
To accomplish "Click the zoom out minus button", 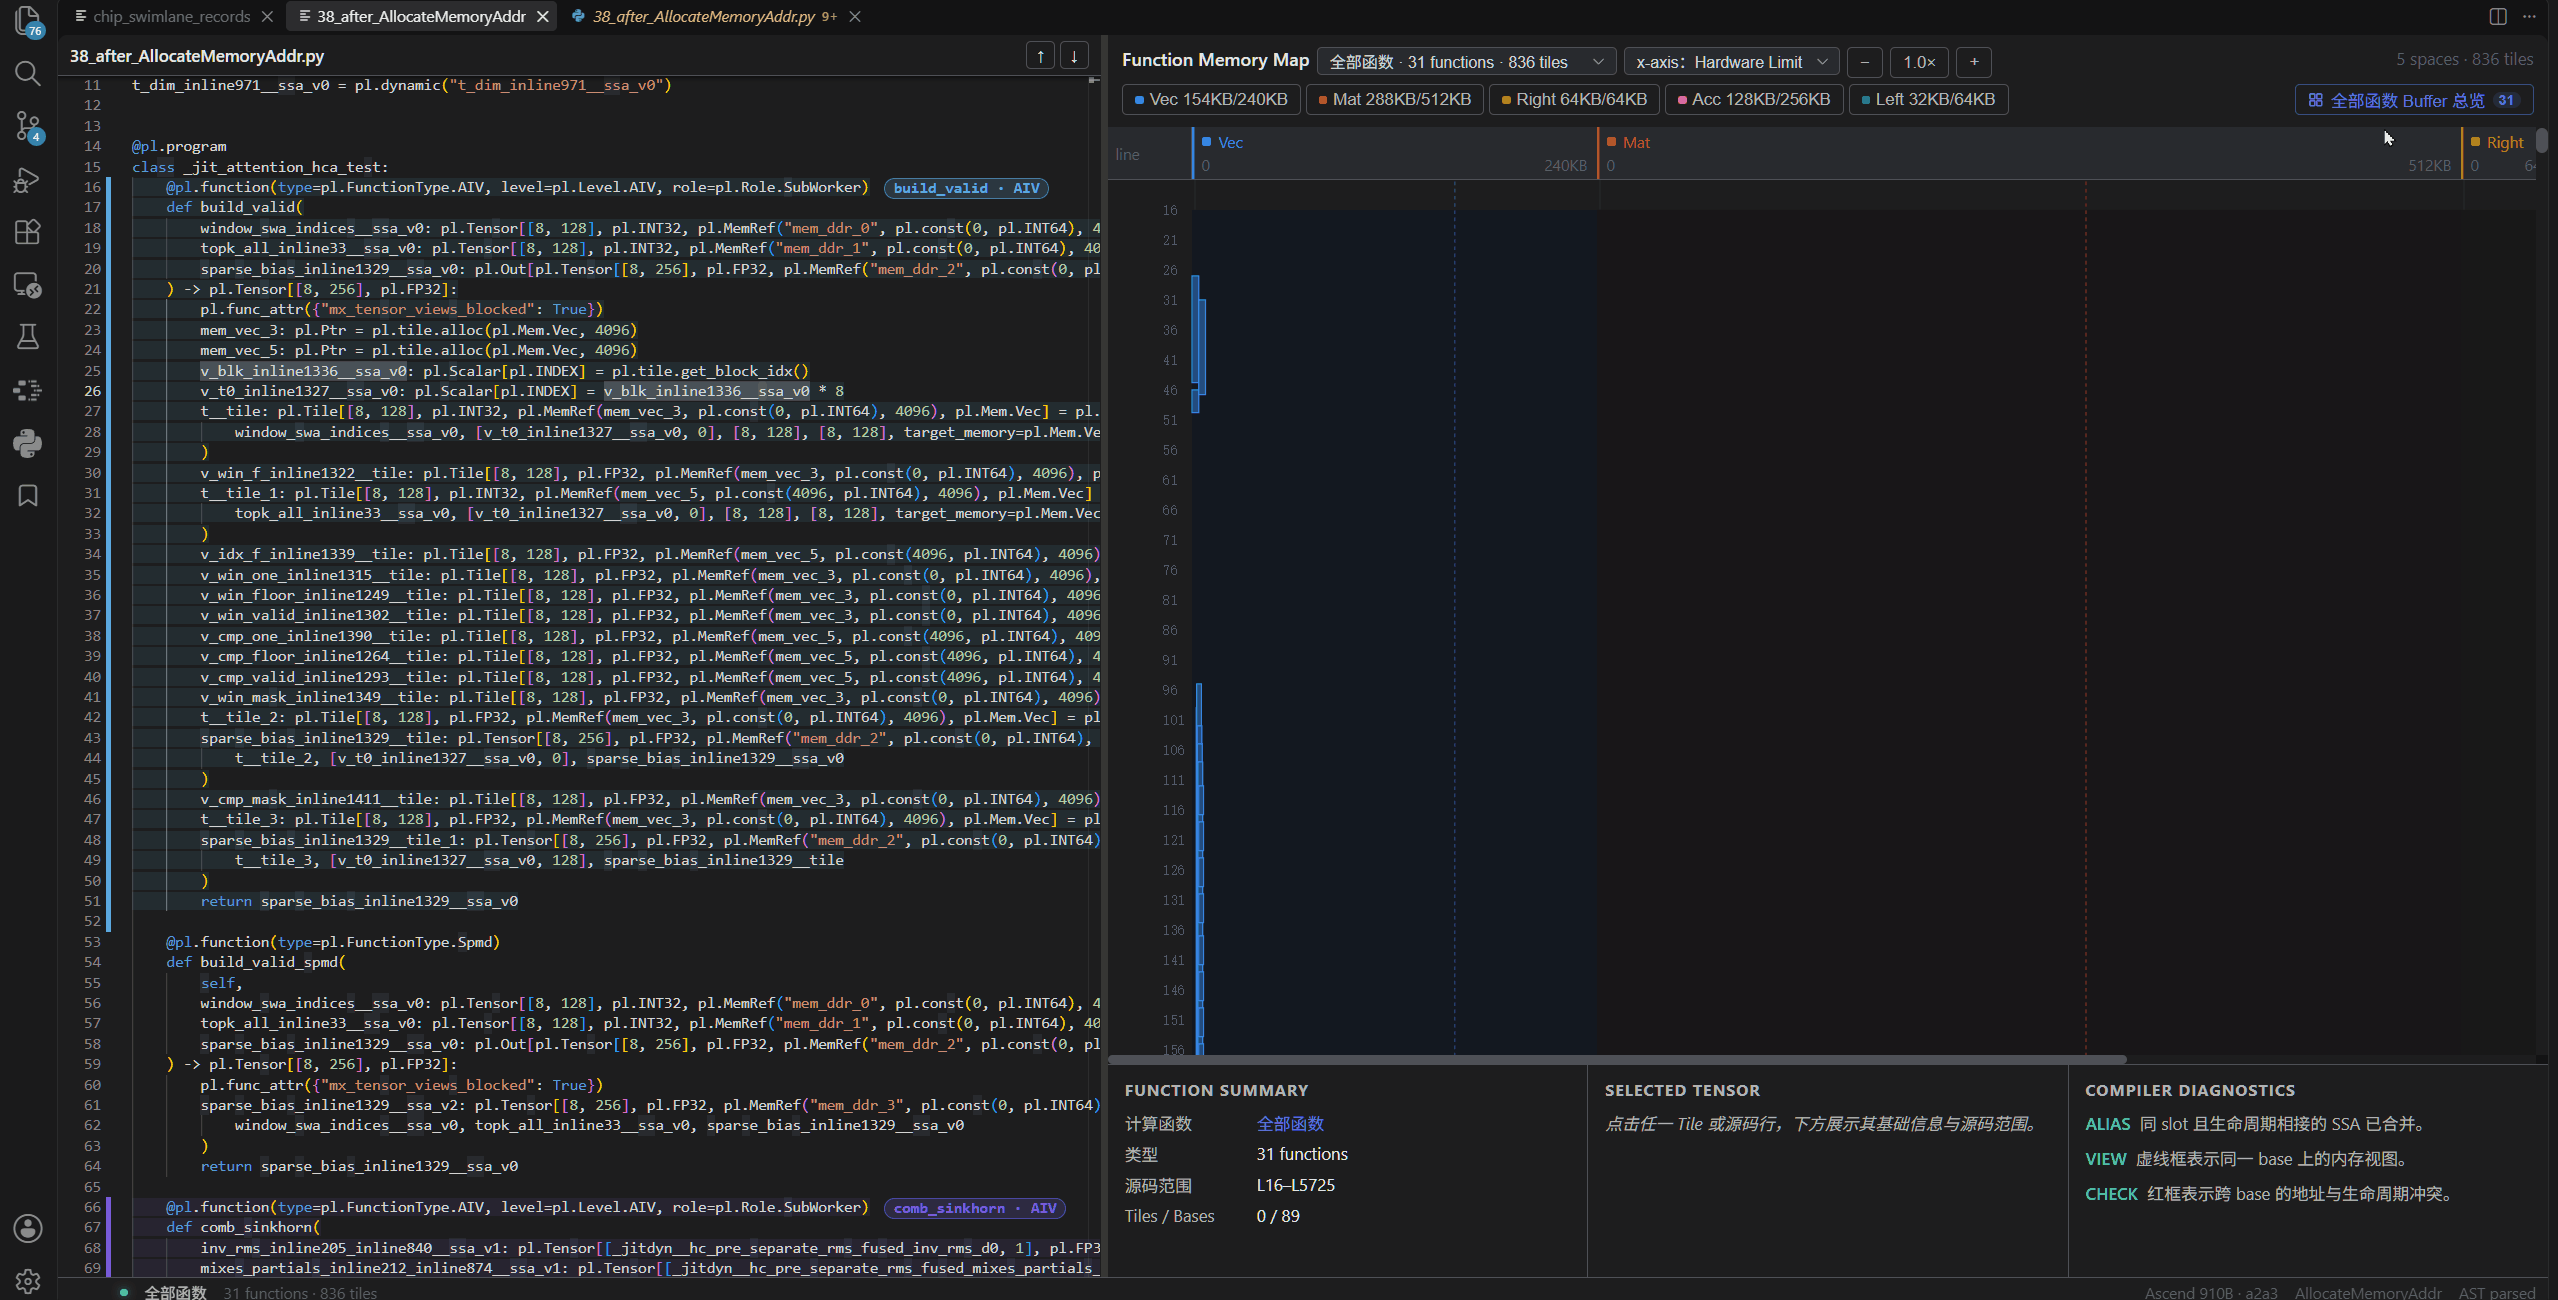I will (1864, 62).
